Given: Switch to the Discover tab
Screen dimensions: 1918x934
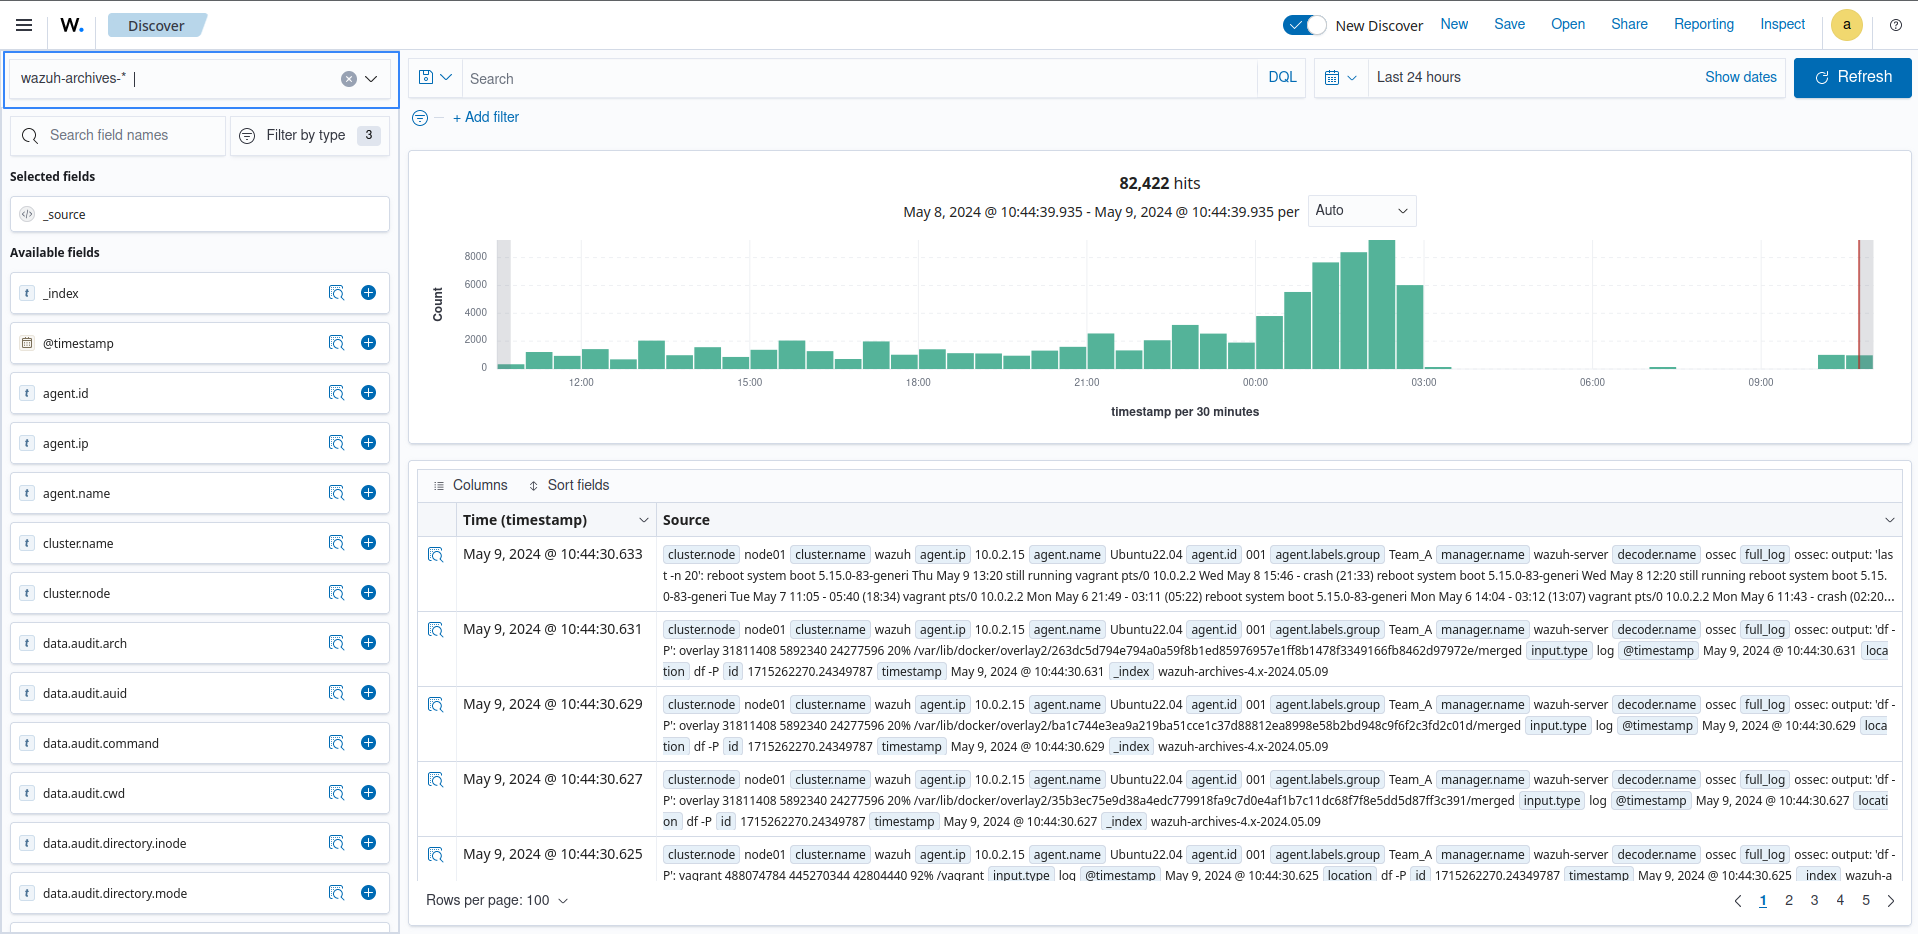Looking at the screenshot, I should 156,25.
